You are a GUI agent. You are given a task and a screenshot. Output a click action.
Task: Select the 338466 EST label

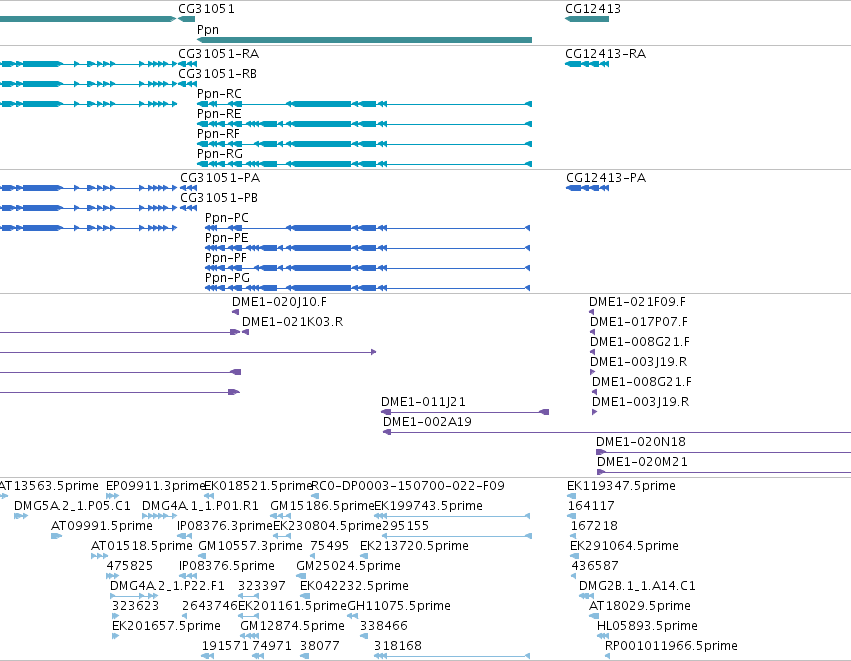pos(384,627)
